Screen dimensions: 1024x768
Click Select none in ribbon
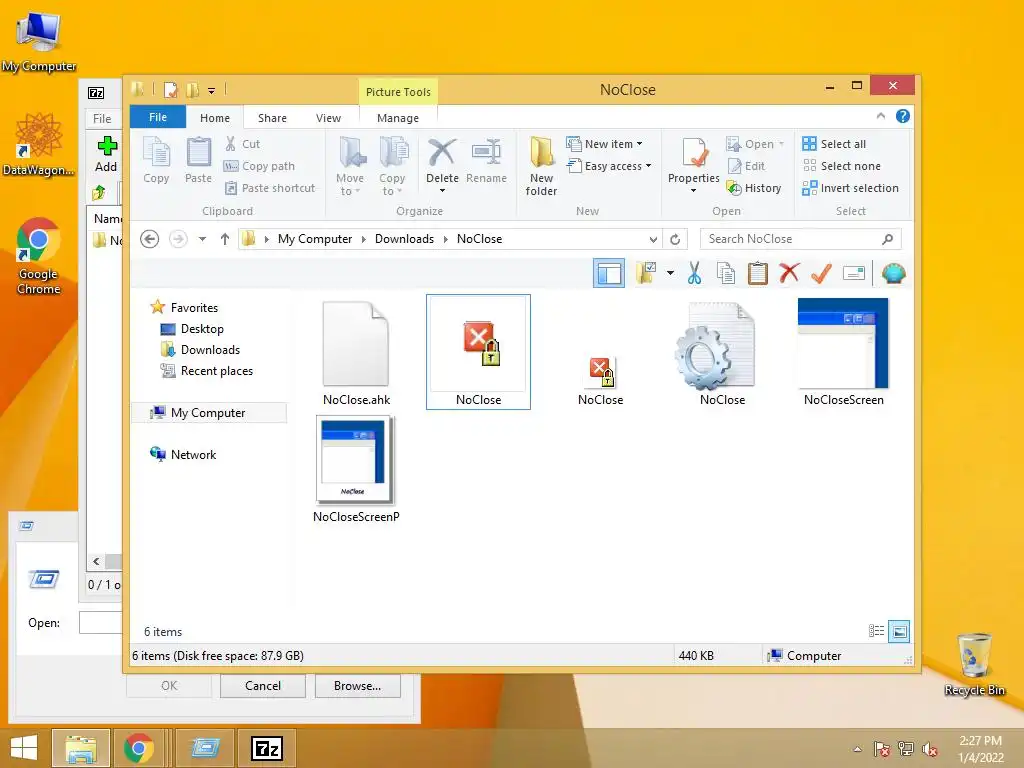842,166
